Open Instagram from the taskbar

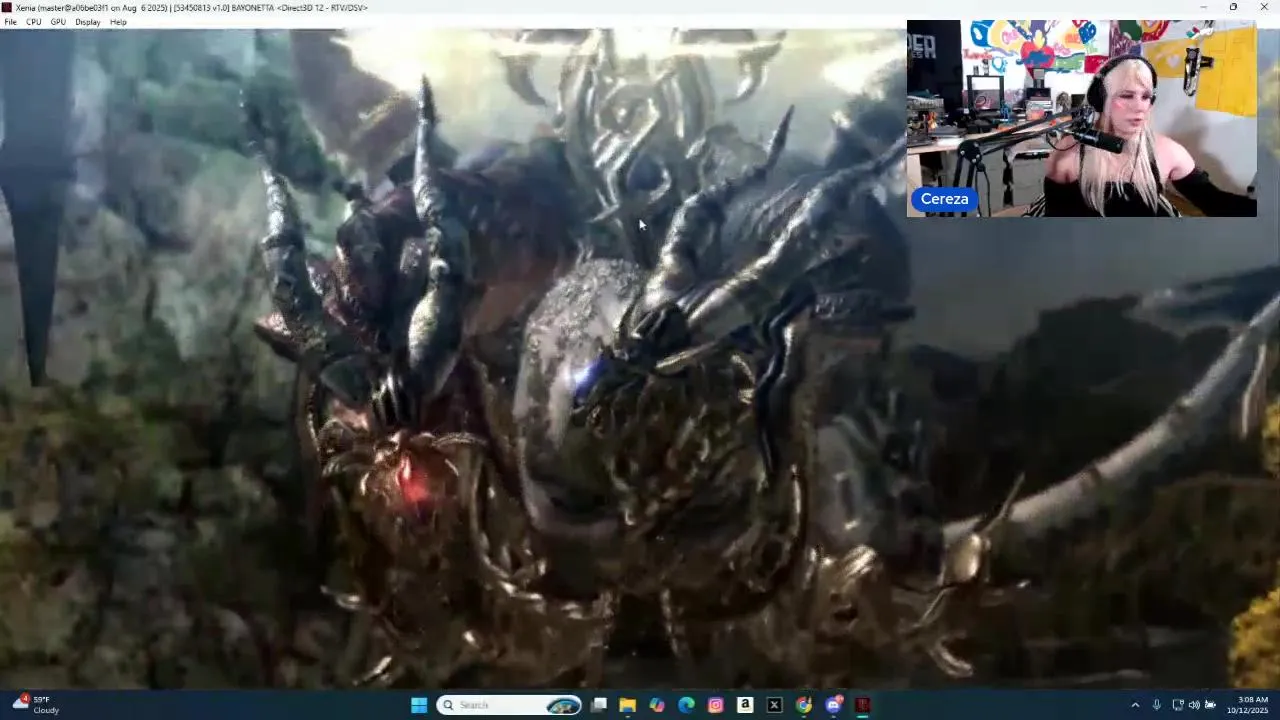[x=716, y=705]
